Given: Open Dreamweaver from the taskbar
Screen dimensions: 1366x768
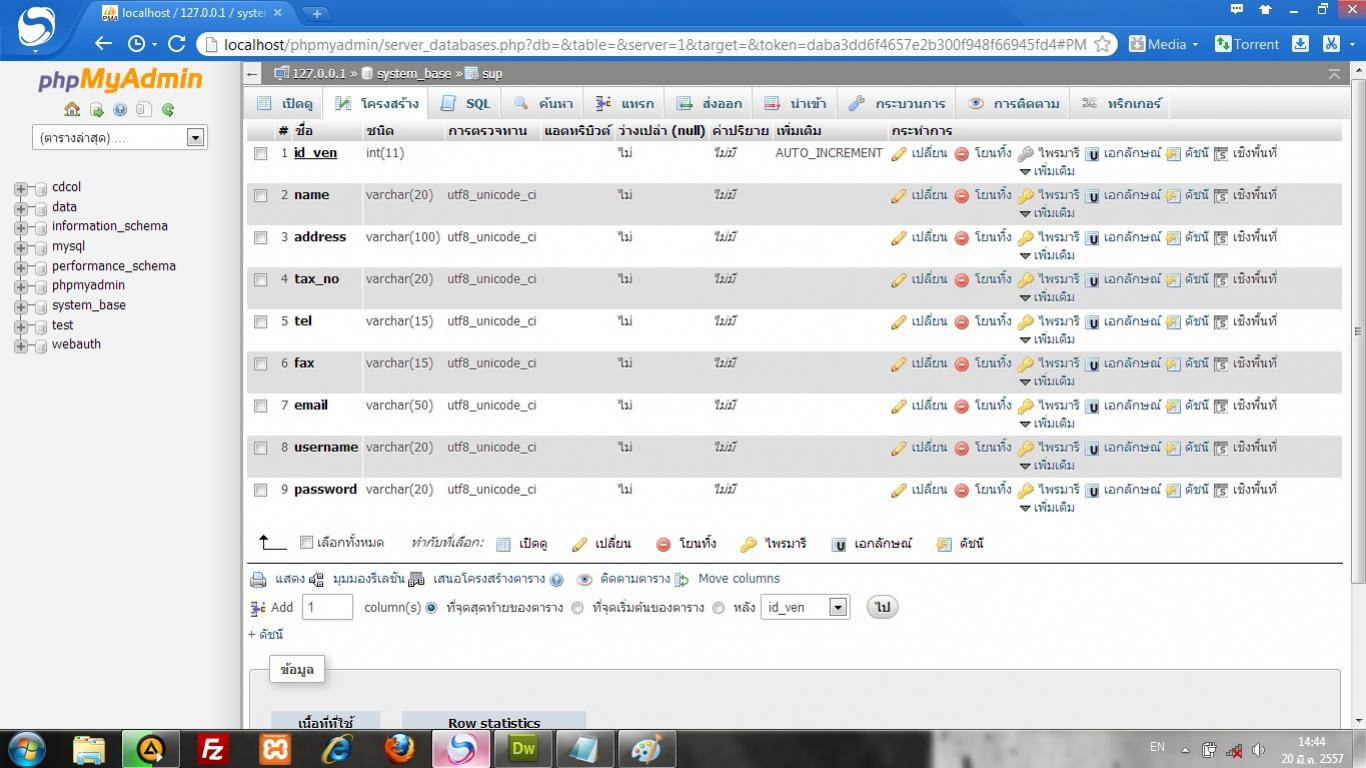Looking at the screenshot, I should pyautogui.click(x=523, y=749).
